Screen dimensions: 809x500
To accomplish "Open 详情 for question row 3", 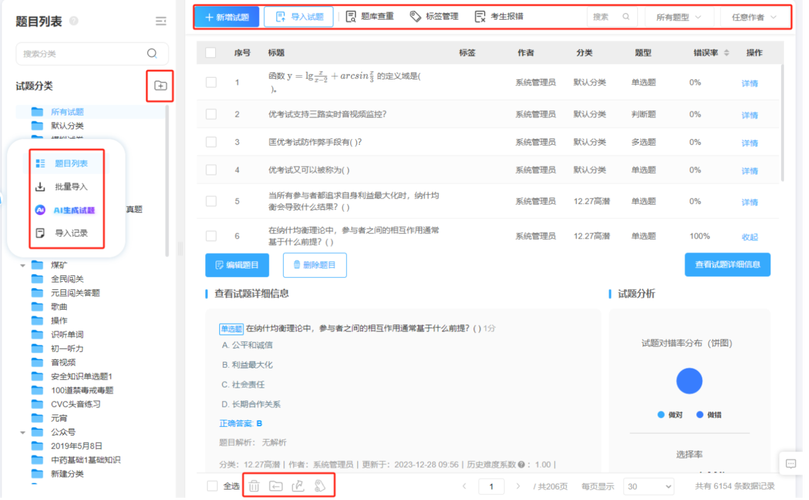I will [750, 143].
